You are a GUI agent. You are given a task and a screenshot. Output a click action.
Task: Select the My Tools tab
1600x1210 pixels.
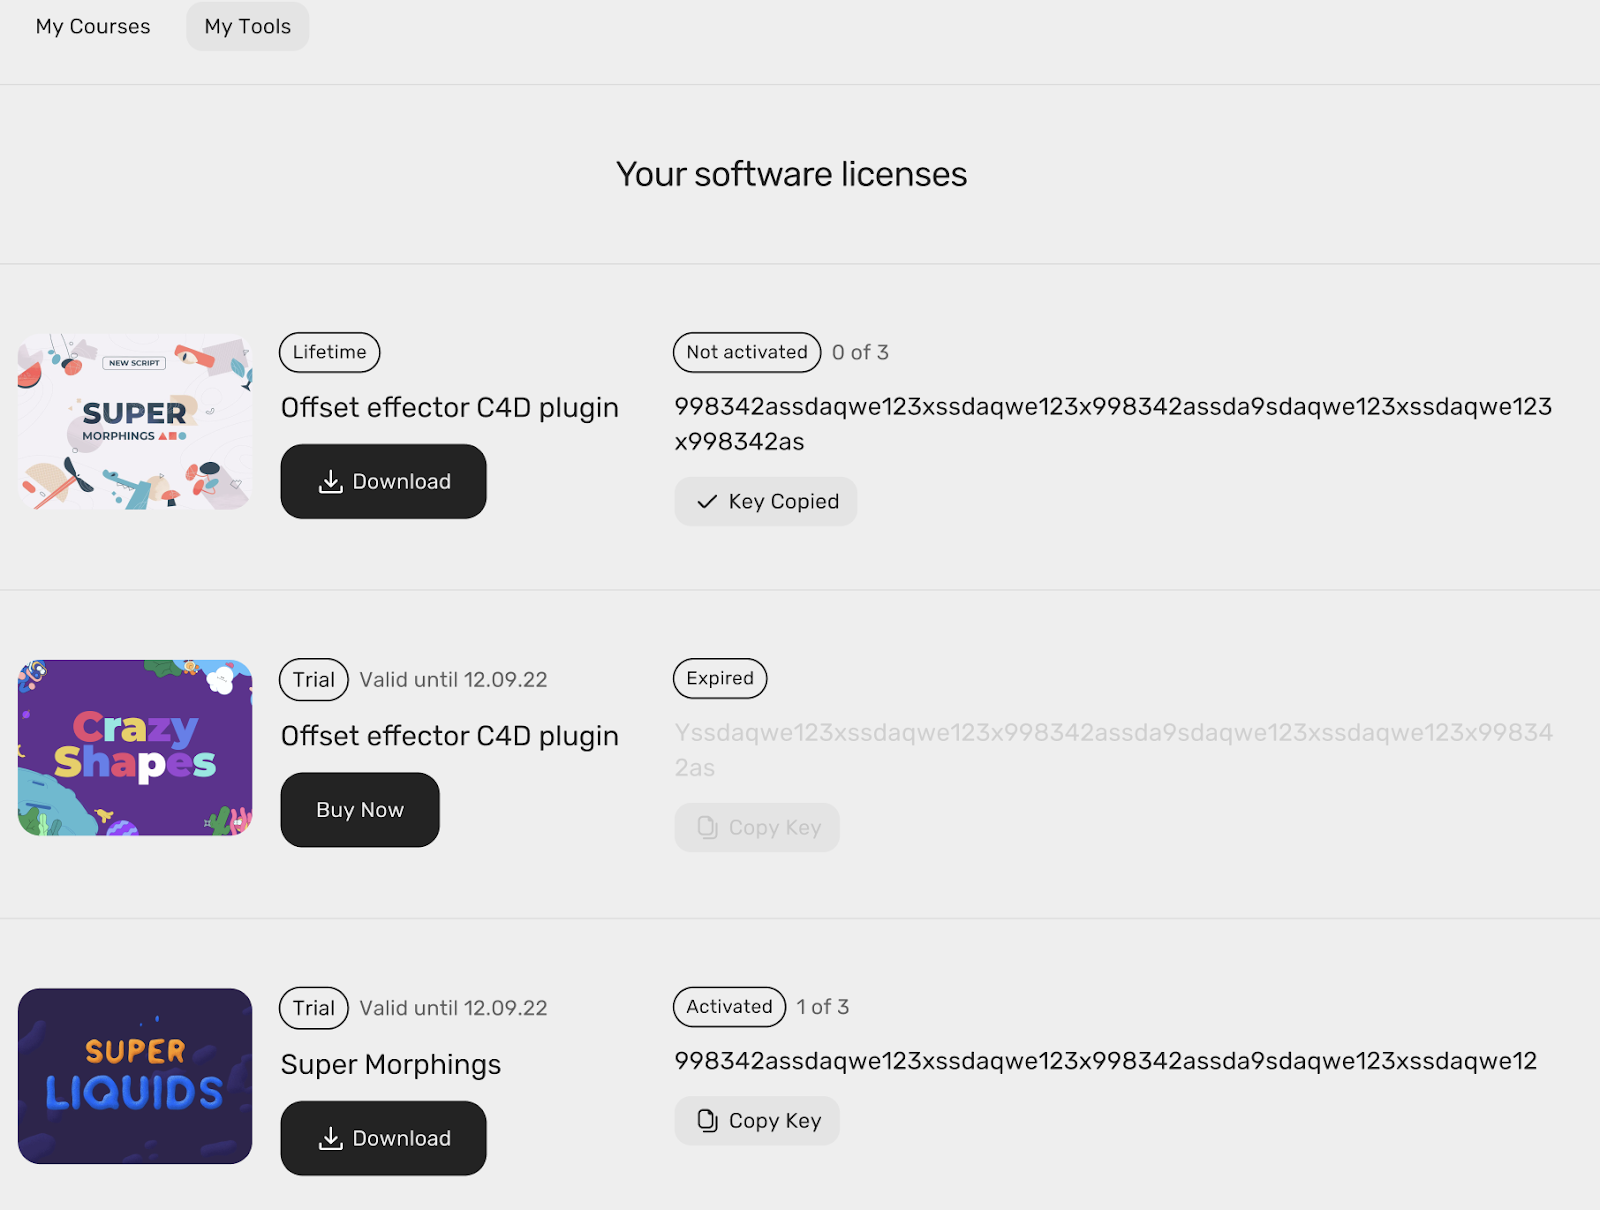(247, 26)
